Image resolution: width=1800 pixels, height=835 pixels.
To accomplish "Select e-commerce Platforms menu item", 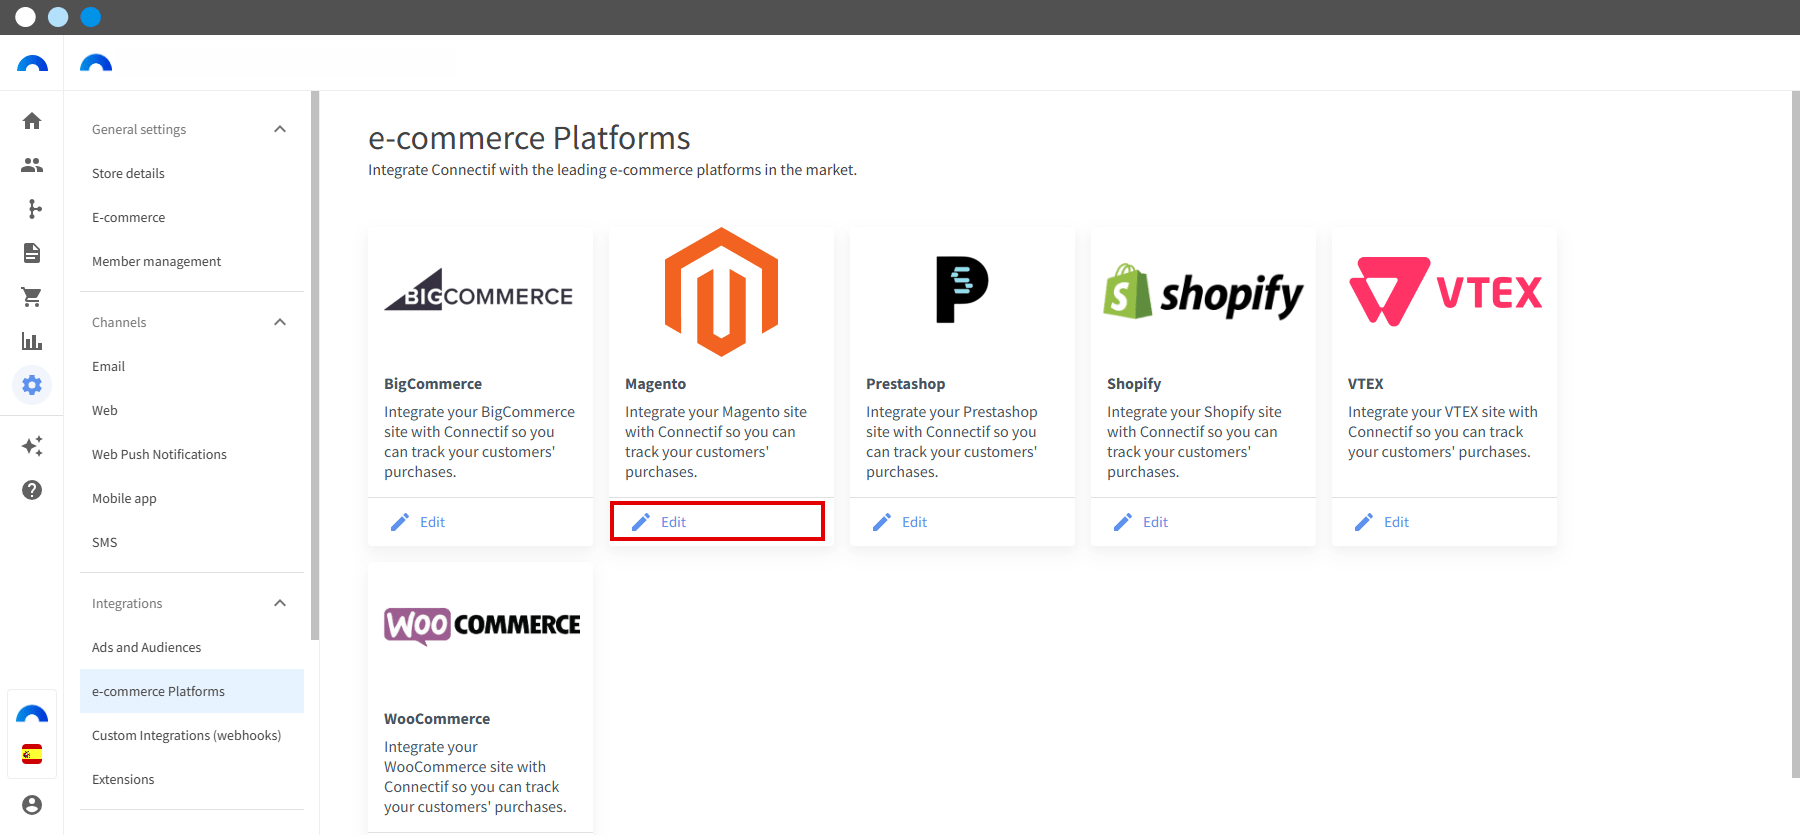I will click(192, 691).
